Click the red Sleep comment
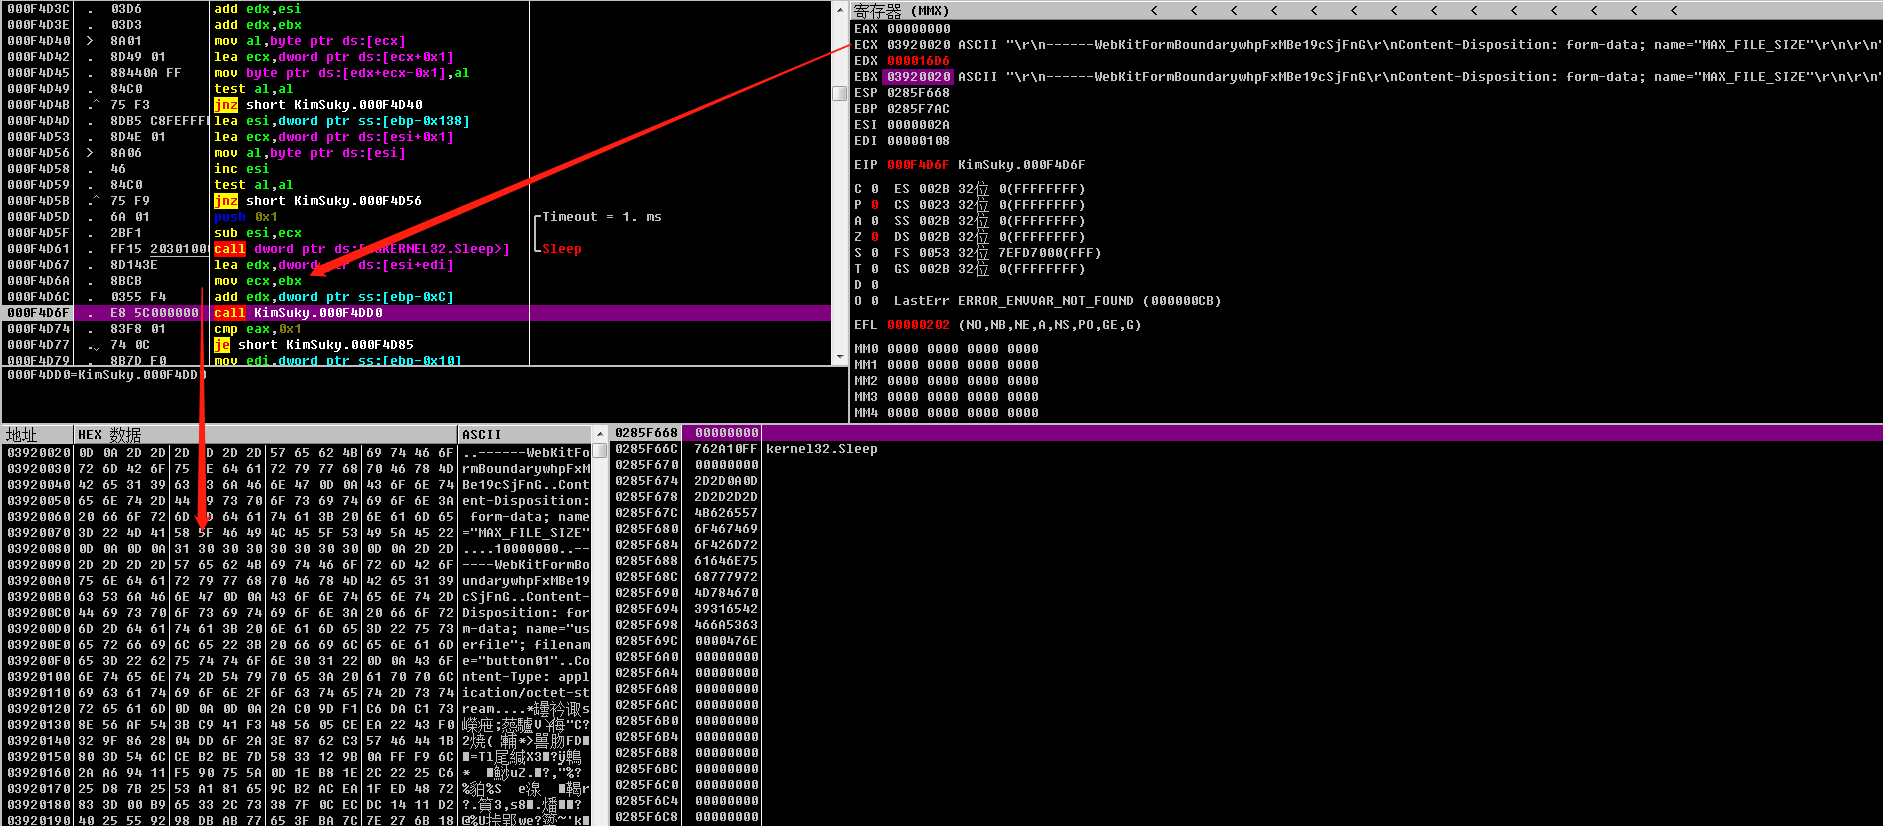Viewport: 1883px width, 826px height. coord(562,249)
